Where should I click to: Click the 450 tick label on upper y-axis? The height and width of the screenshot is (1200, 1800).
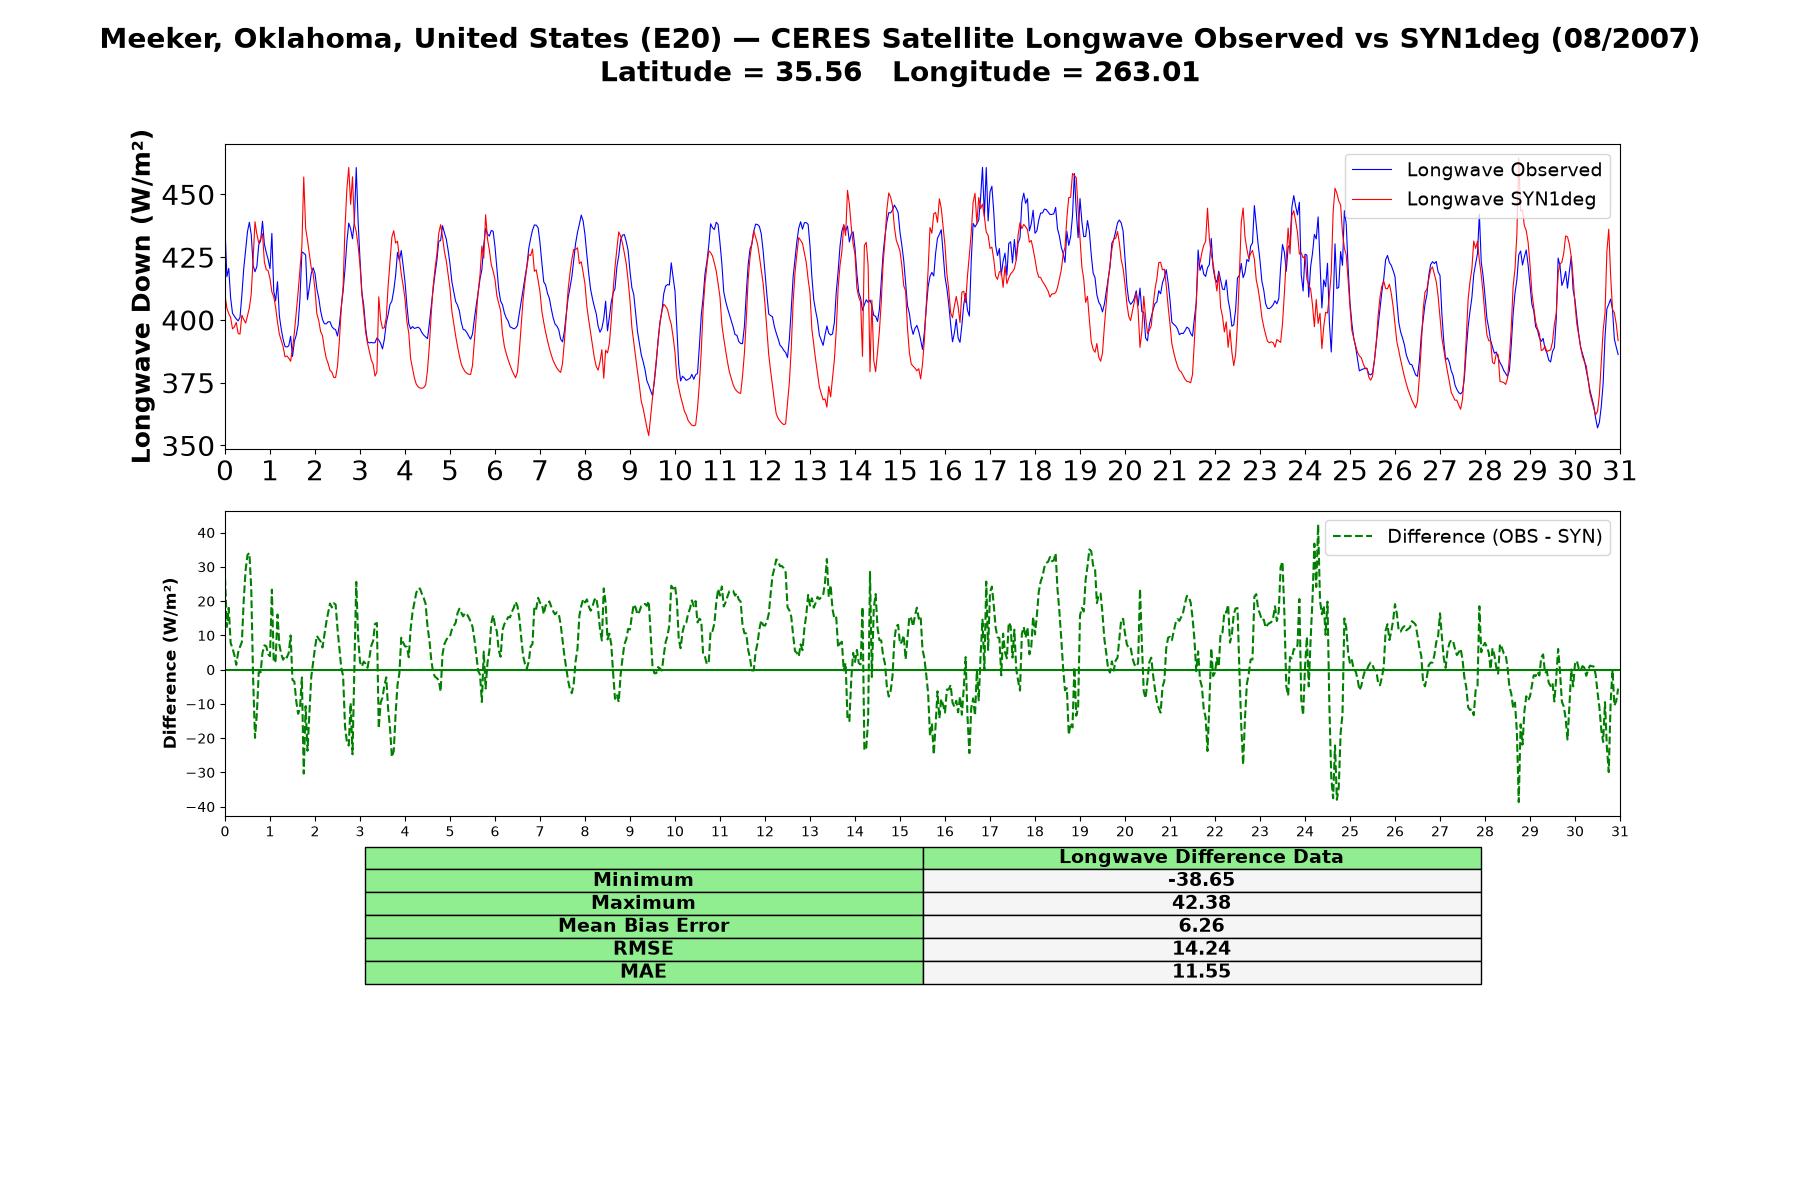tap(188, 195)
